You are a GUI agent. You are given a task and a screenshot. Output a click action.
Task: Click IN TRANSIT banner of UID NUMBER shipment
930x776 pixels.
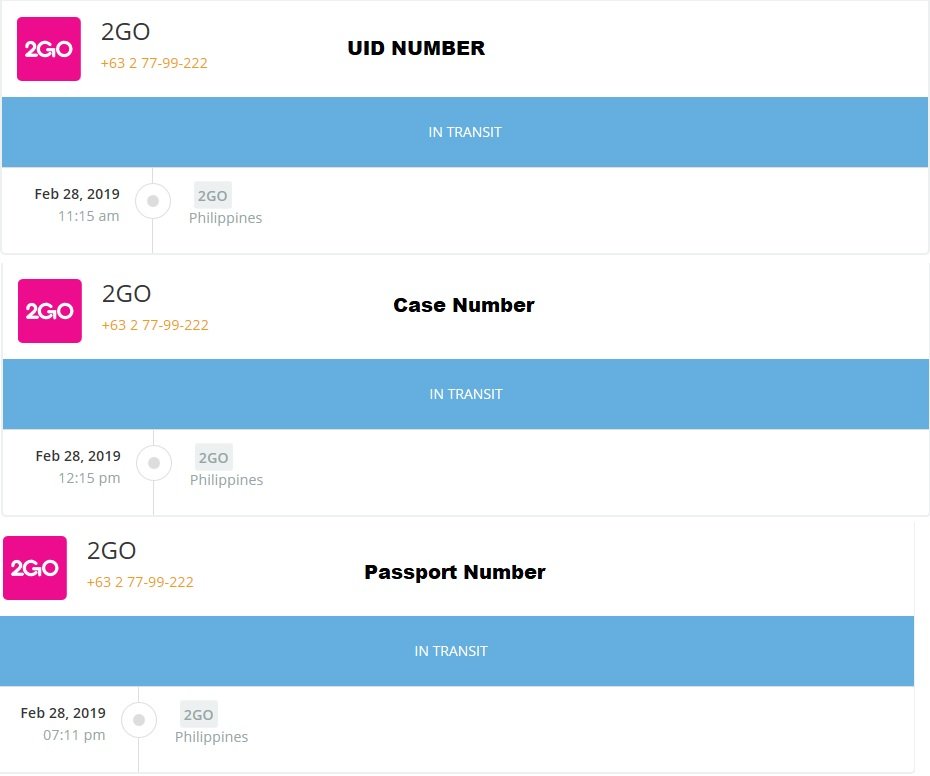465,132
